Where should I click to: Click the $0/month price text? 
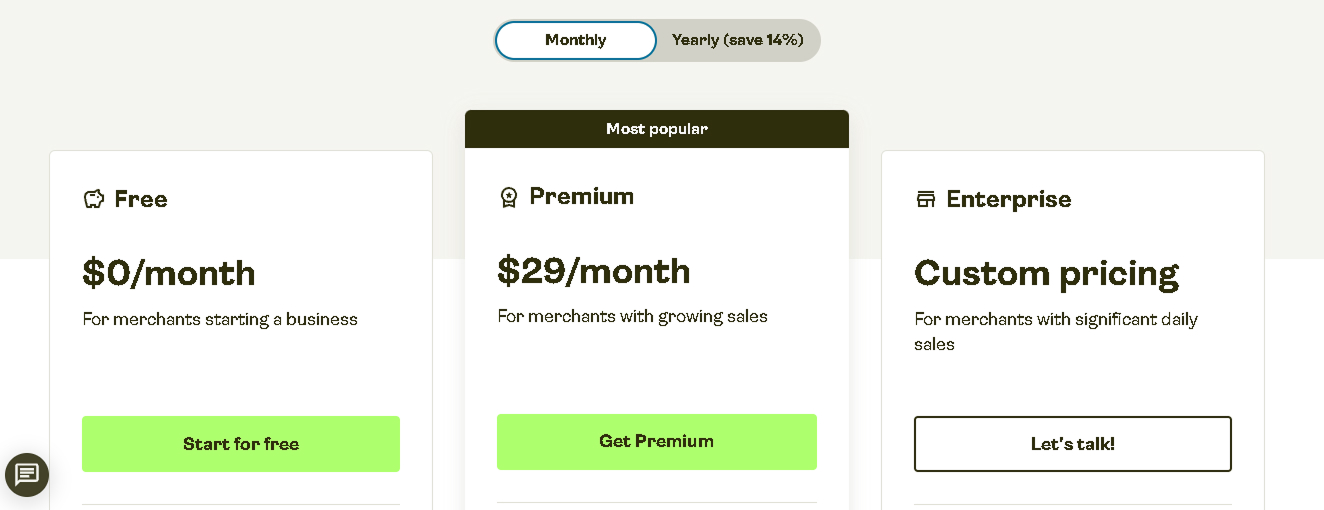point(169,273)
